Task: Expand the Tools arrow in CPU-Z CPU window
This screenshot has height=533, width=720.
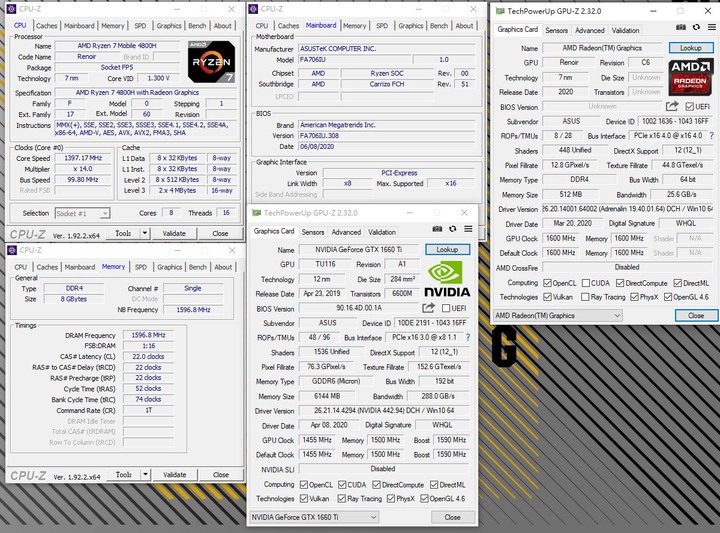Action: pos(145,233)
